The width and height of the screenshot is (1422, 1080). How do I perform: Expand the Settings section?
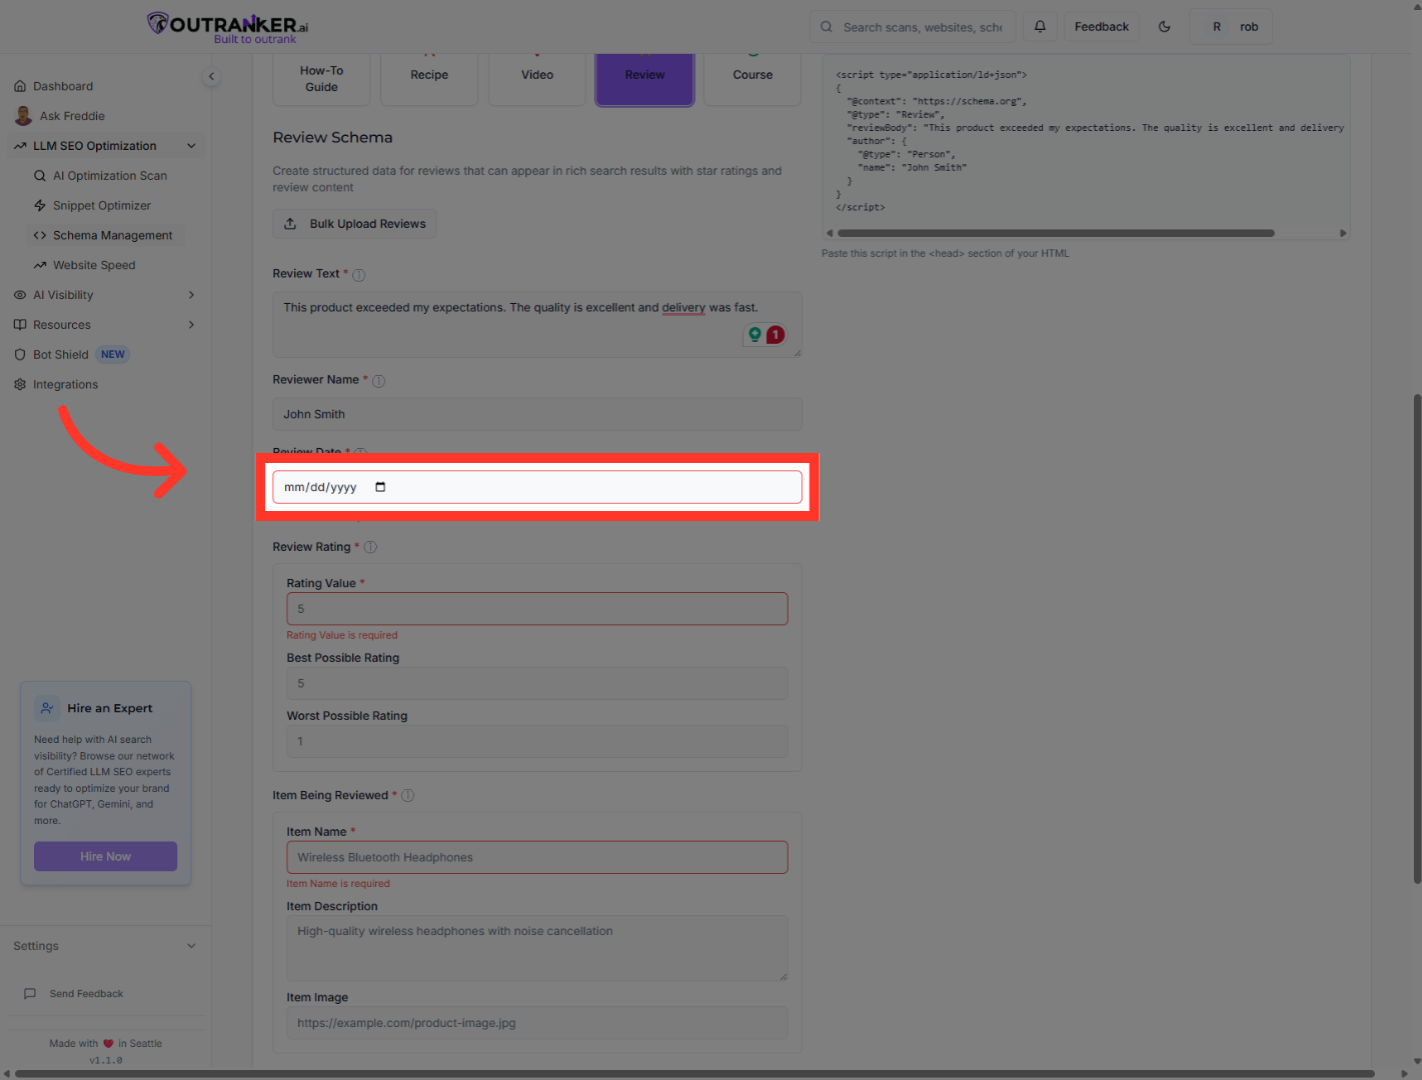pyautogui.click(x=191, y=946)
